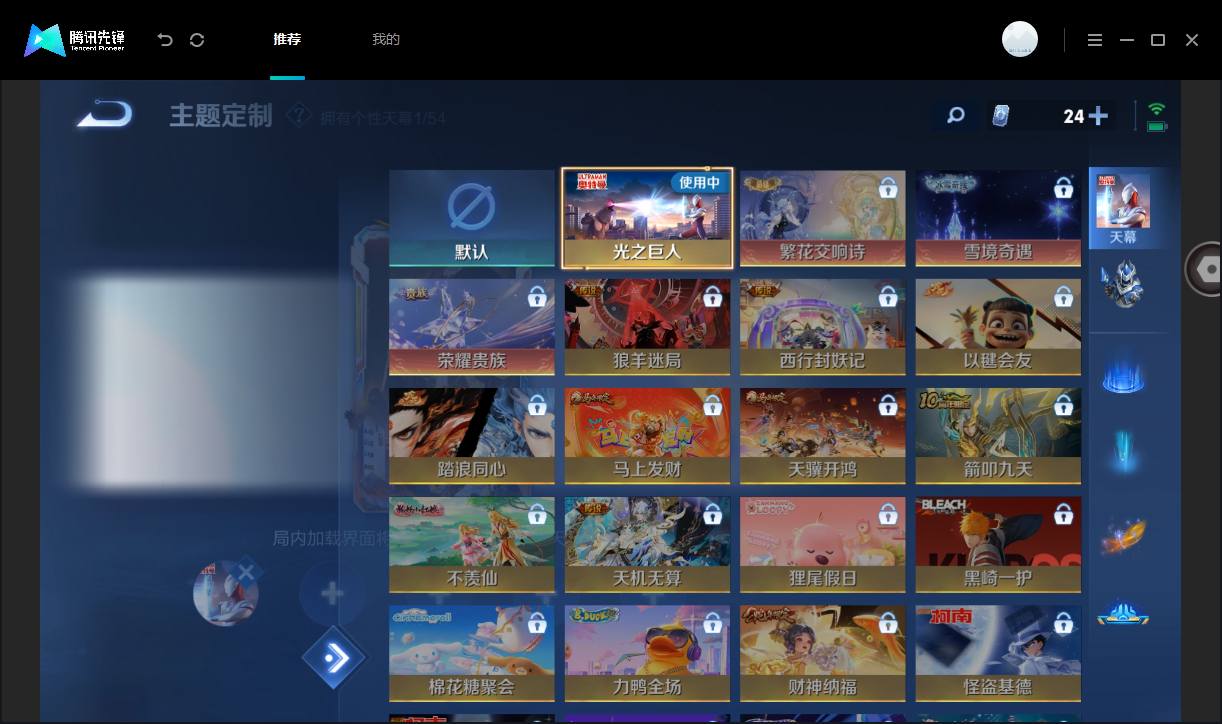Viewport: 1222px width, 724px height.
Task: Open the blue emblem badge sidebar category
Action: pyautogui.click(x=1123, y=612)
